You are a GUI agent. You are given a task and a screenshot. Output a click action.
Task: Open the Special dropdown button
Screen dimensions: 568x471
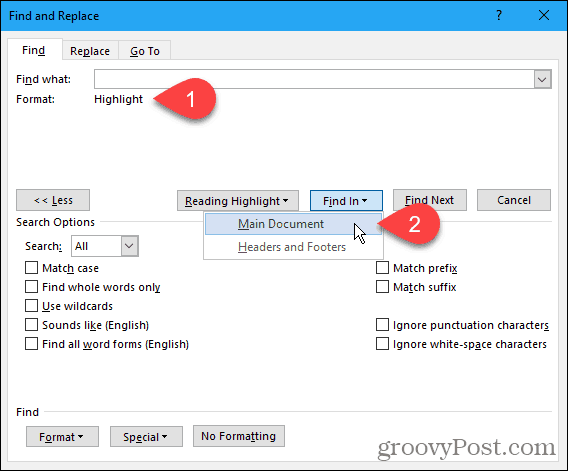146,437
